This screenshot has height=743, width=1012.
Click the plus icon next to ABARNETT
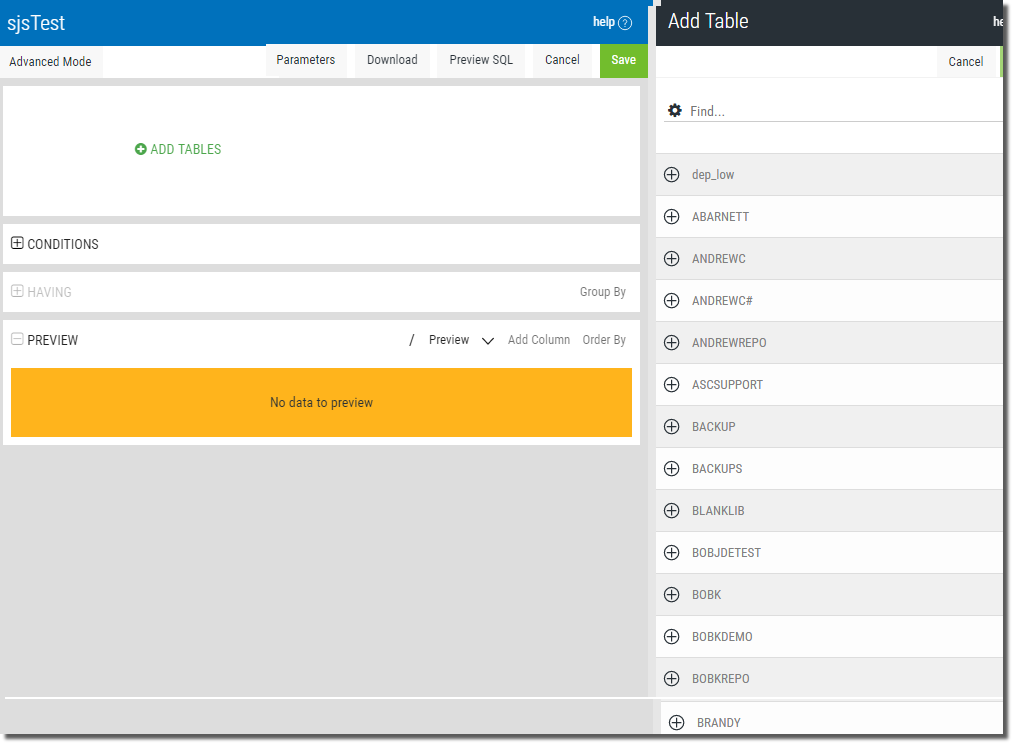(x=672, y=217)
